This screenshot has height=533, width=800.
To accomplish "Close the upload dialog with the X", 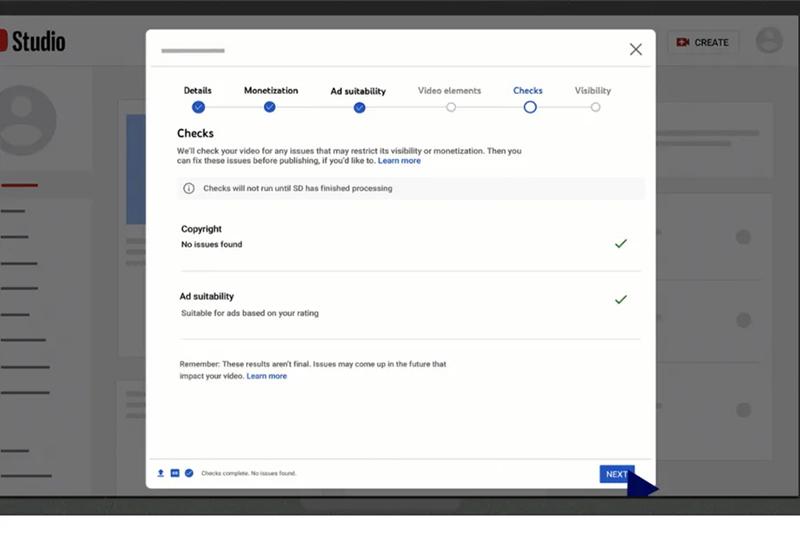I will click(x=635, y=49).
